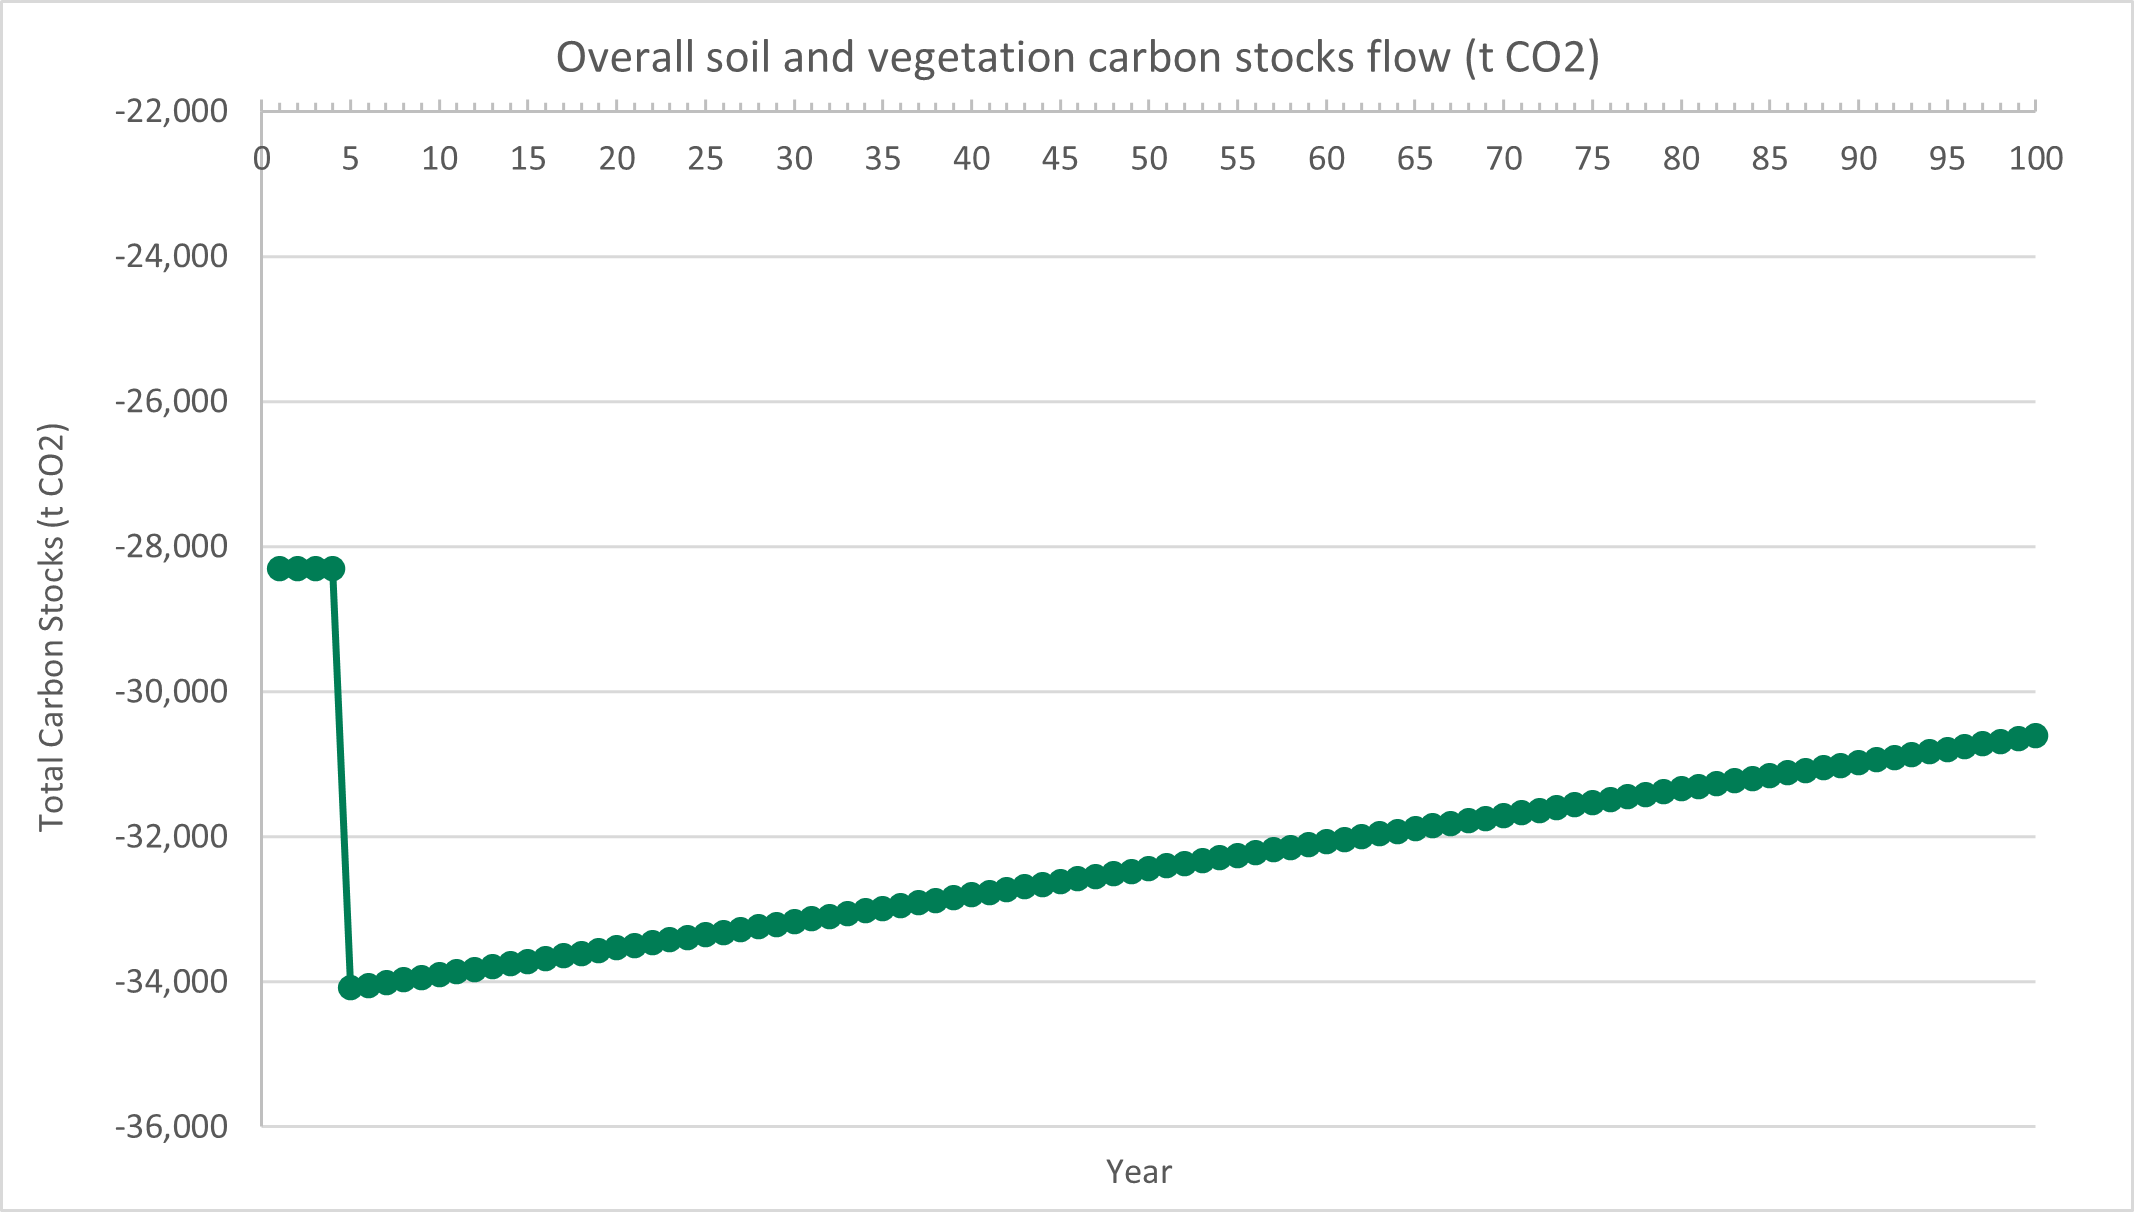Click the chart title text
The image size is (2134, 1212).
pos(1077,58)
